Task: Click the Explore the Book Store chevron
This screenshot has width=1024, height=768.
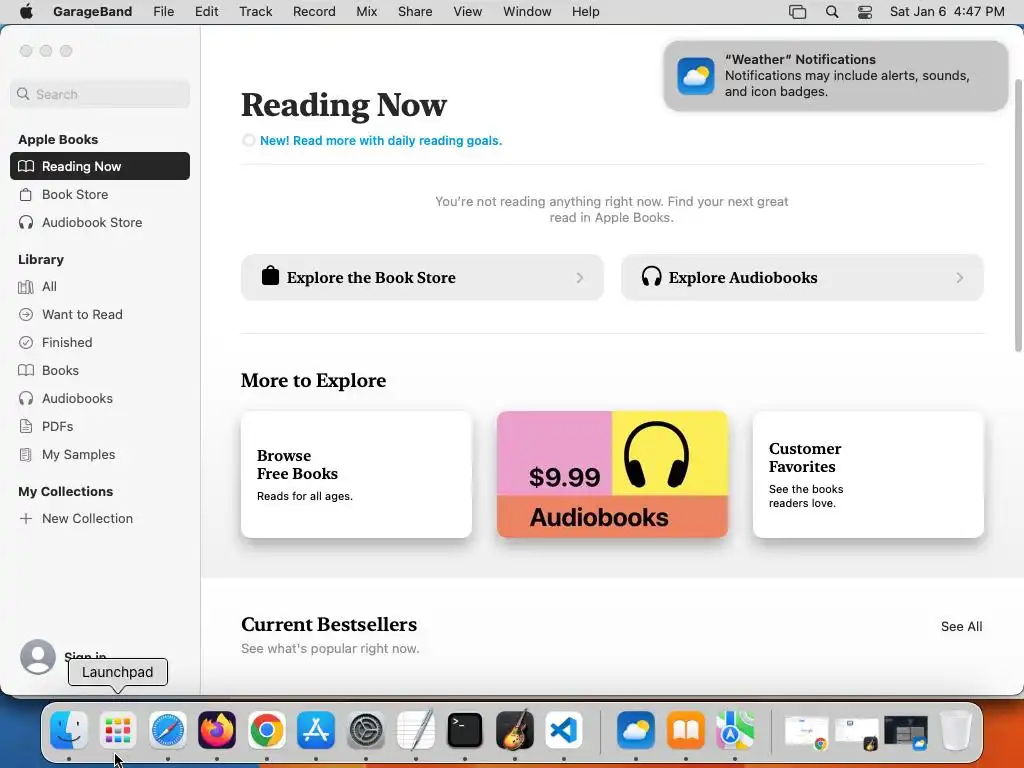Action: click(x=580, y=278)
